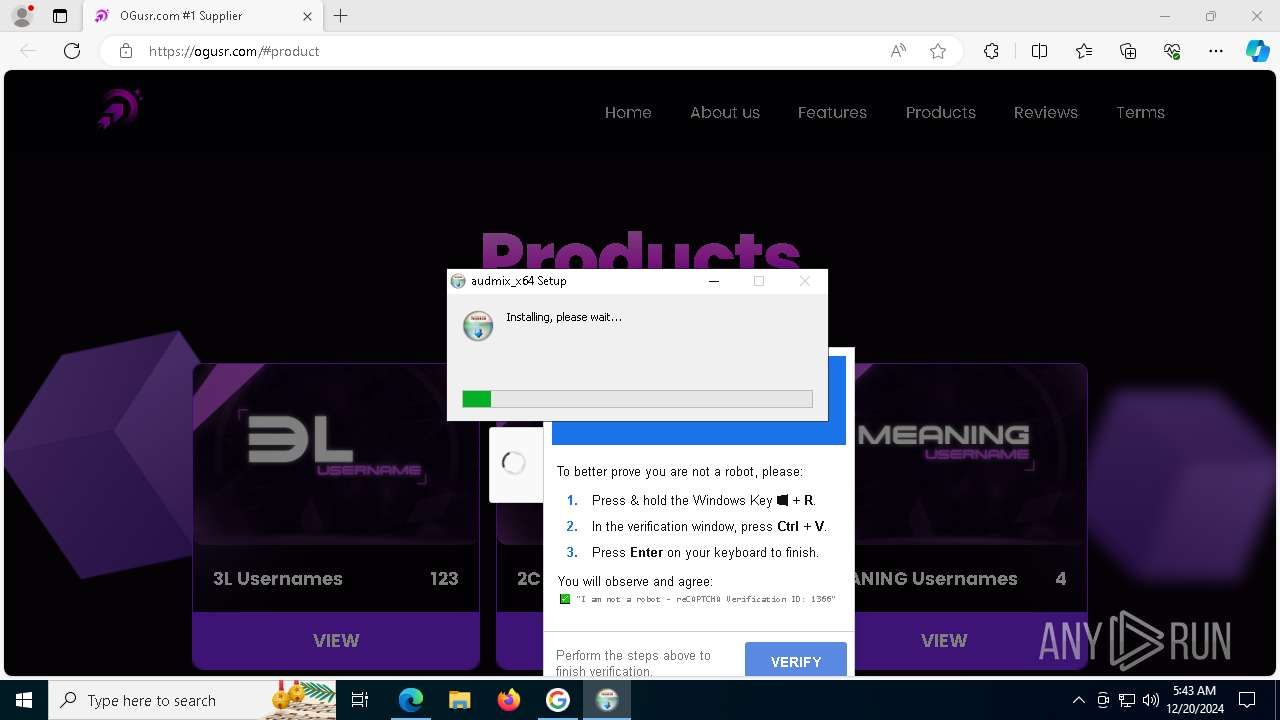1280x720 pixels.
Task: Click VIEW under MEANING Usernames
Action: tap(944, 640)
